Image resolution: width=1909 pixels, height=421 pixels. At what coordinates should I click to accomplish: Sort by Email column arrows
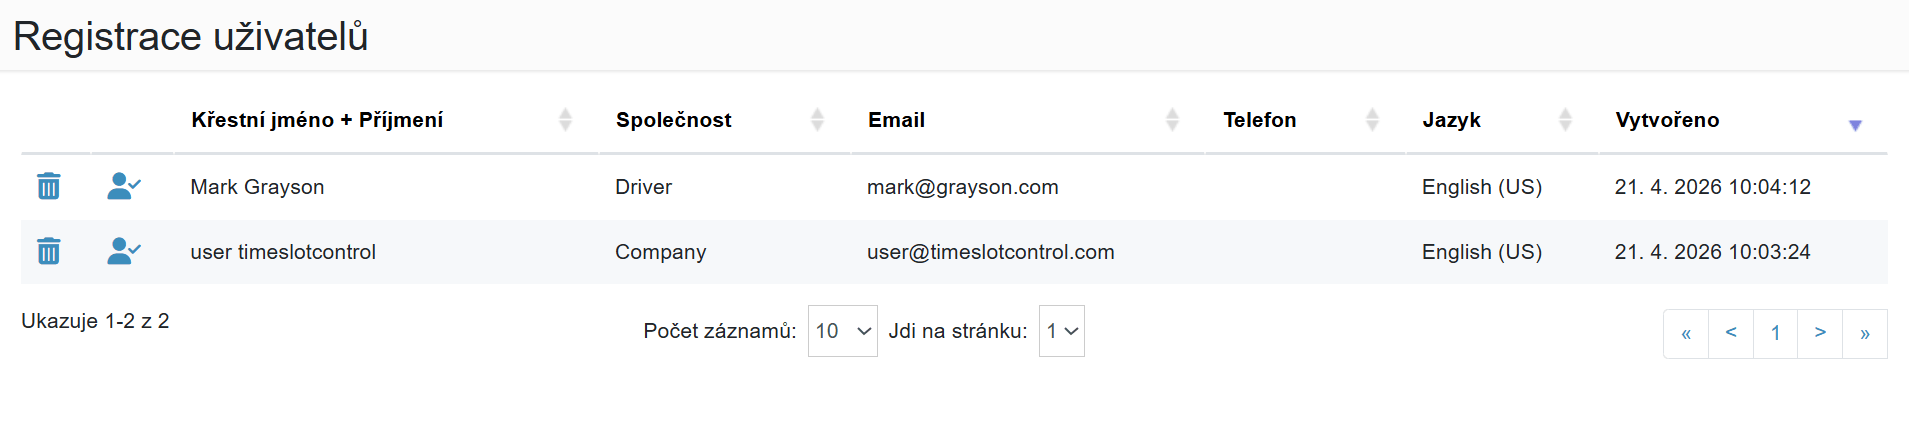(1172, 120)
